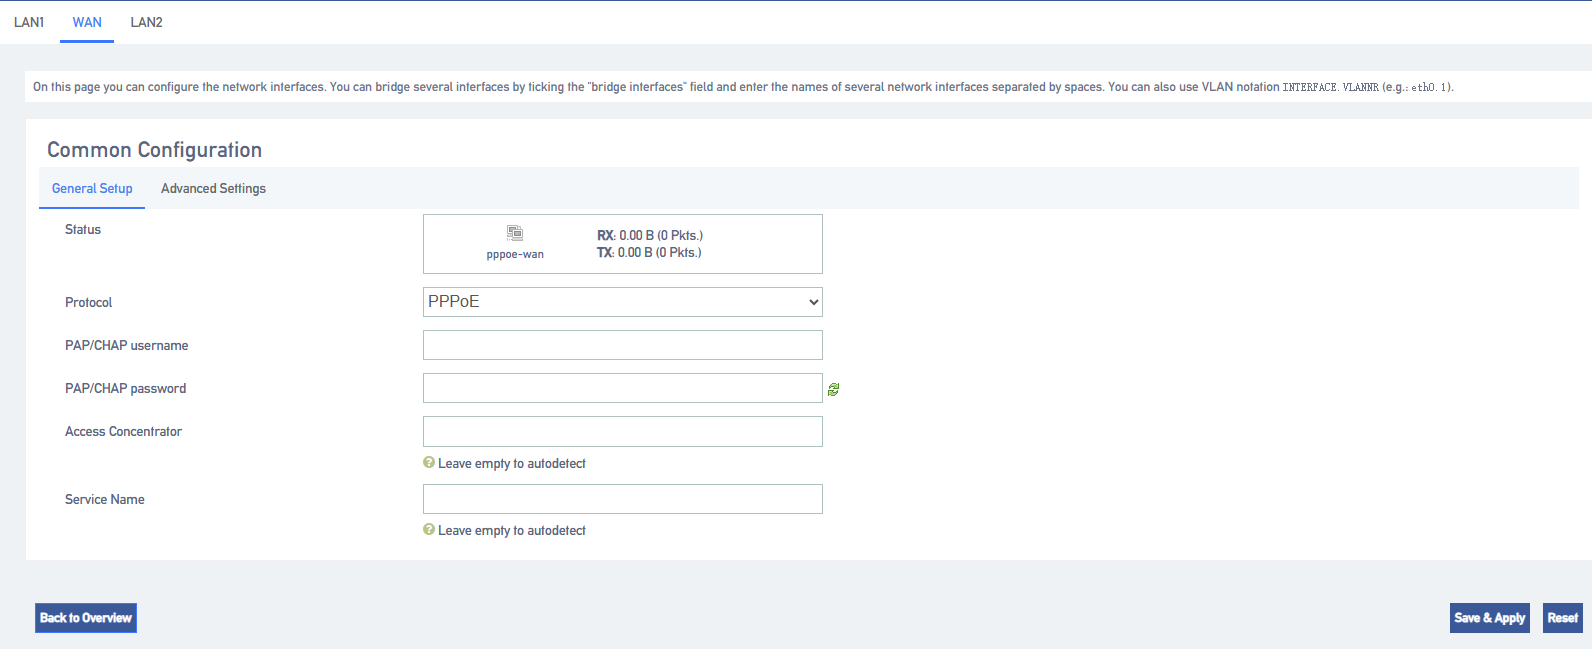Click the autodetect hint below Access Concentrator
Viewport: 1592px width, 649px height.
click(x=512, y=464)
